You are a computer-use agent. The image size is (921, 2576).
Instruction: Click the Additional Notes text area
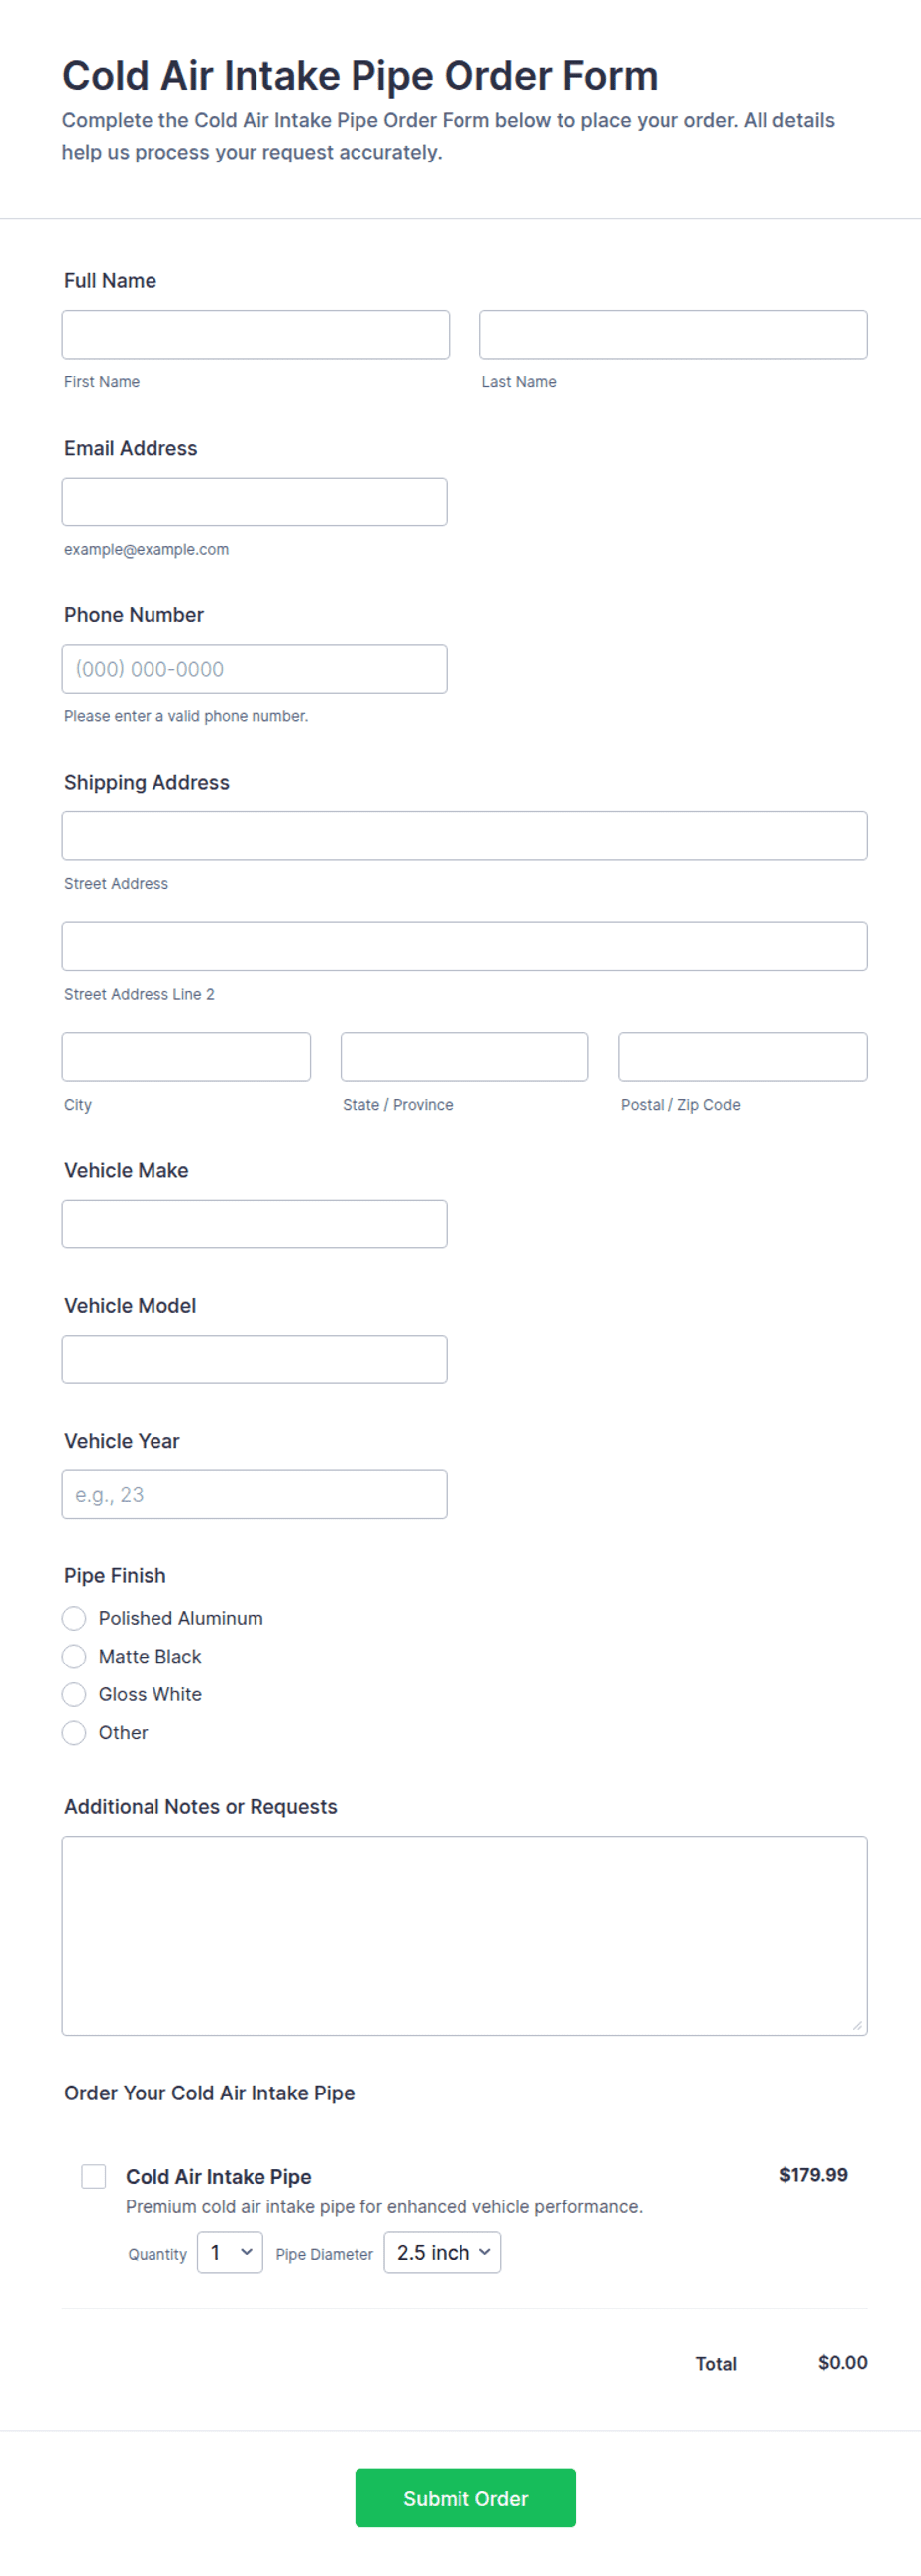464,1935
